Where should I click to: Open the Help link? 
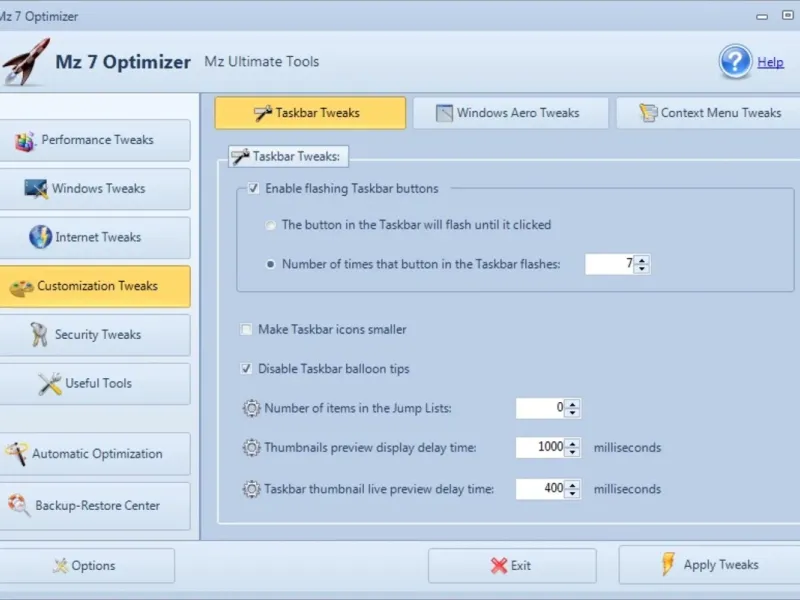click(x=770, y=62)
